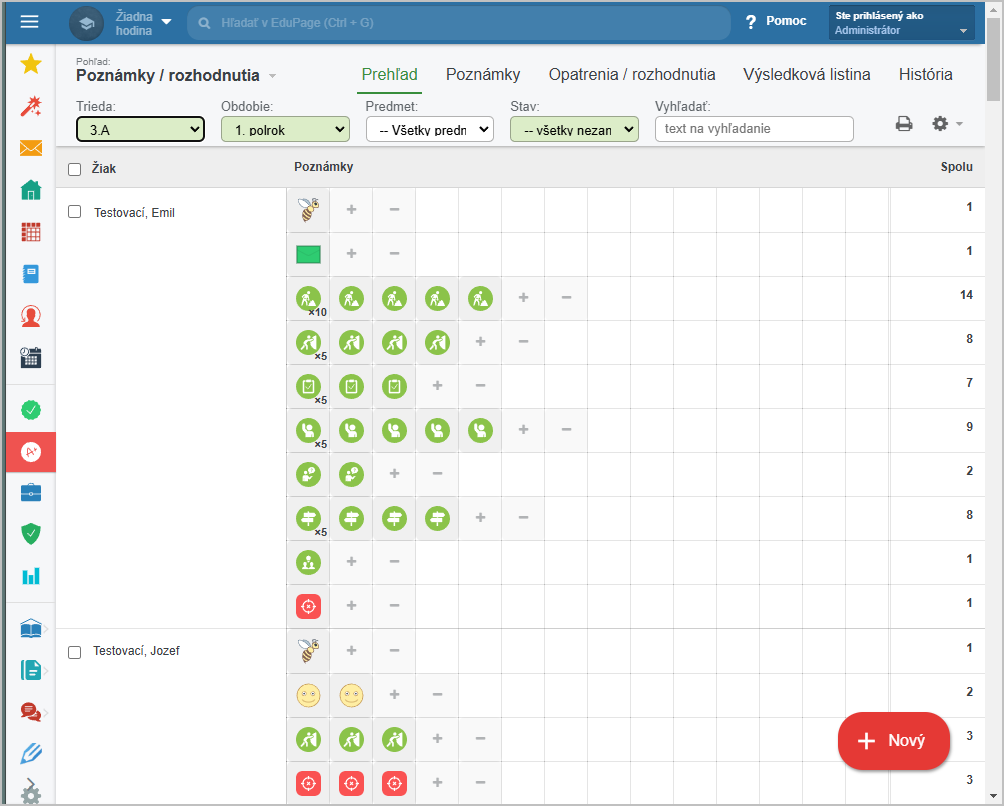Add a smiley note for Jozef with plus
The width and height of the screenshot is (1004, 806).
click(394, 695)
